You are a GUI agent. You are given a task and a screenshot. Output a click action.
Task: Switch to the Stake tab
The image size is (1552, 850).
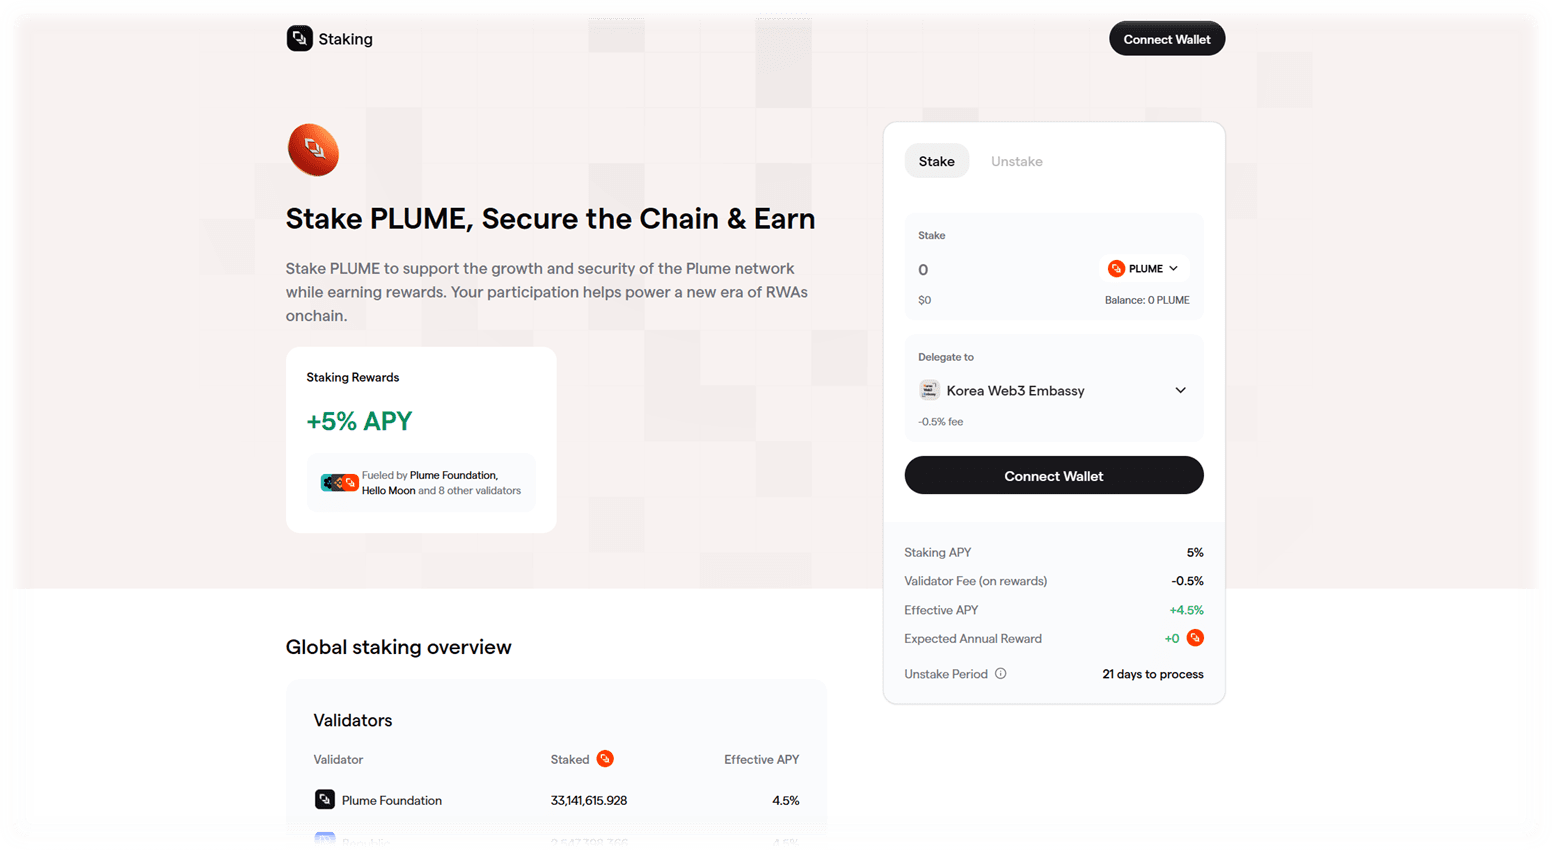tap(937, 161)
